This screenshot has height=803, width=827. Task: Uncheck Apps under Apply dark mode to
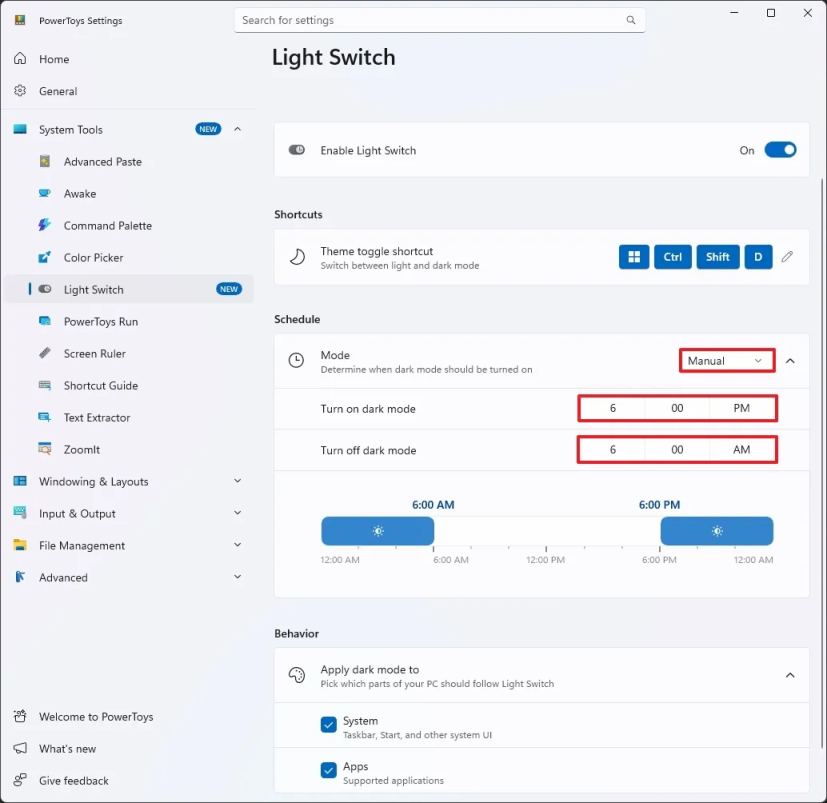[x=329, y=770]
